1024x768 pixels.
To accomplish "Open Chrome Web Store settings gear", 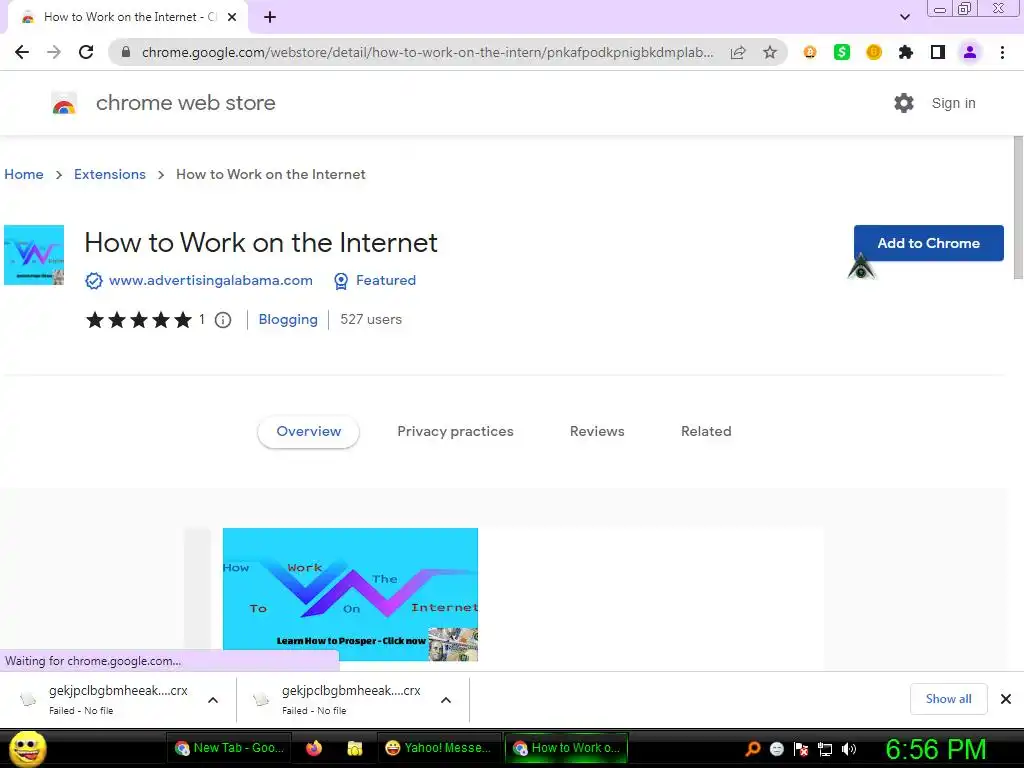I will coord(904,103).
